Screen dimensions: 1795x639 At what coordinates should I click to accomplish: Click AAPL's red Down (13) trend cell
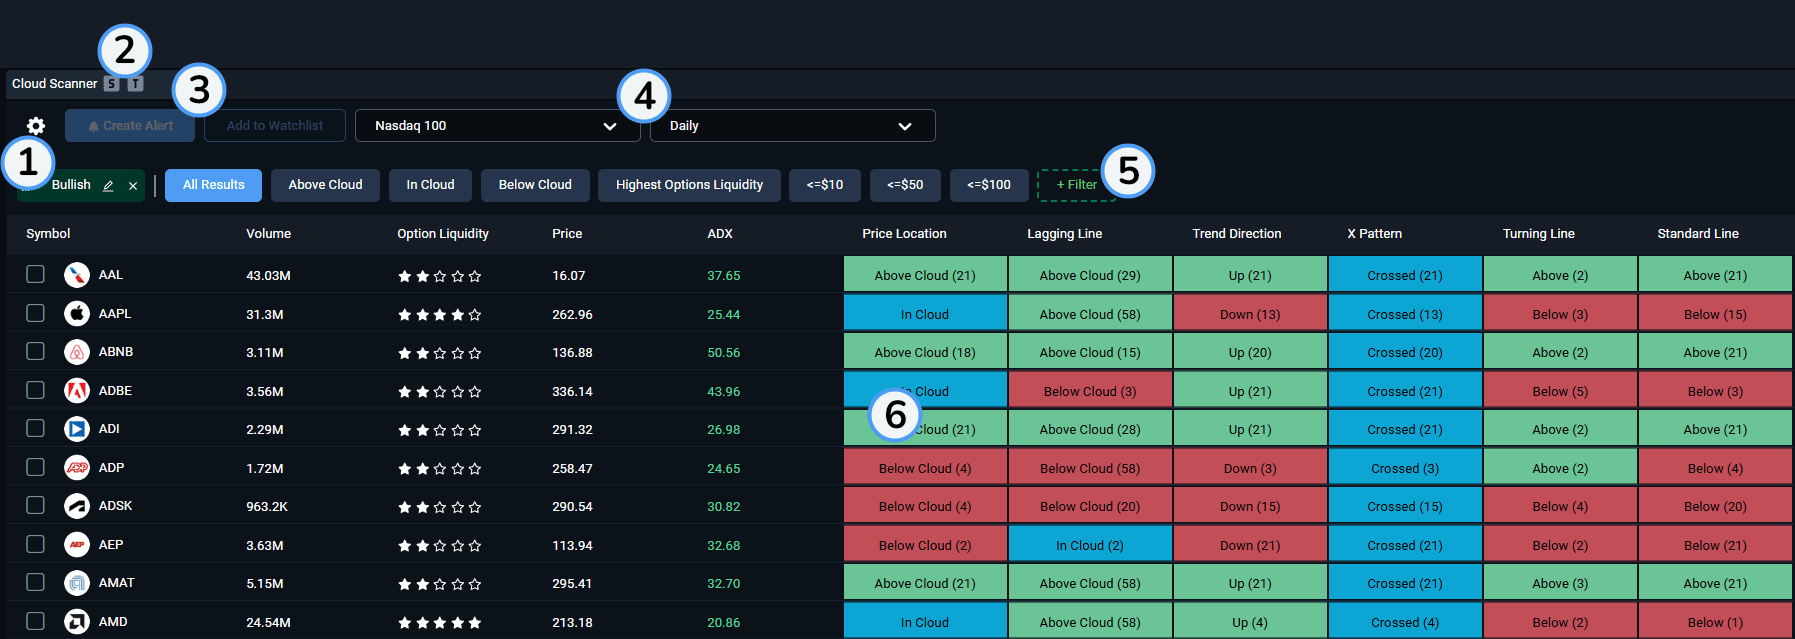pos(1250,314)
